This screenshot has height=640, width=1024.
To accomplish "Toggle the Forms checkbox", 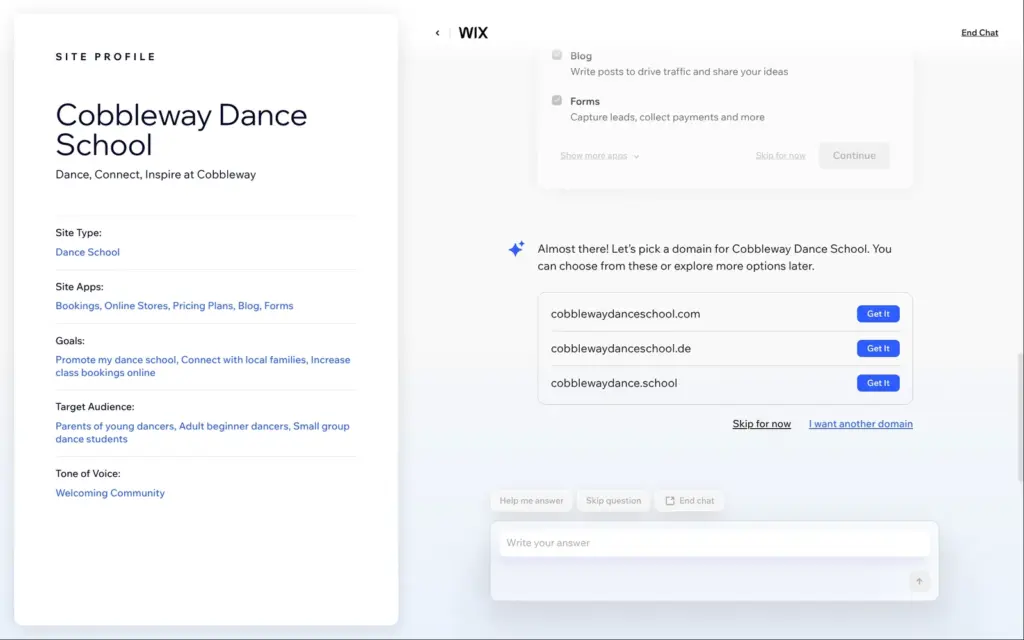I will pos(556,101).
